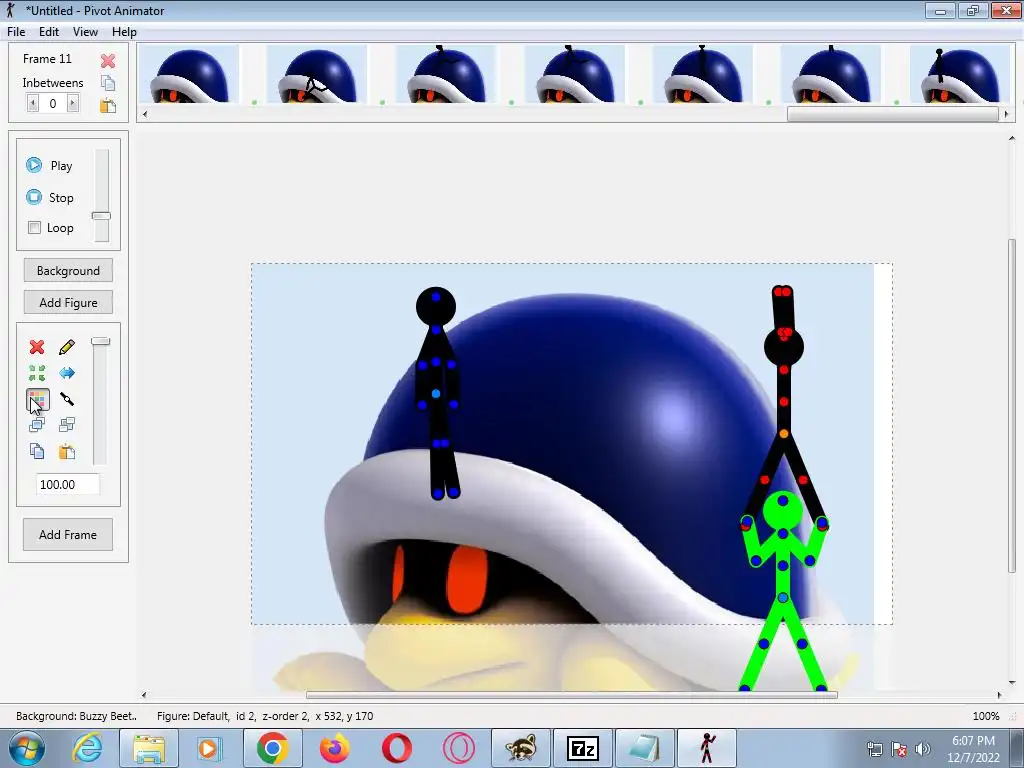Click the Background: Buzzy Beet.. status text

point(76,716)
